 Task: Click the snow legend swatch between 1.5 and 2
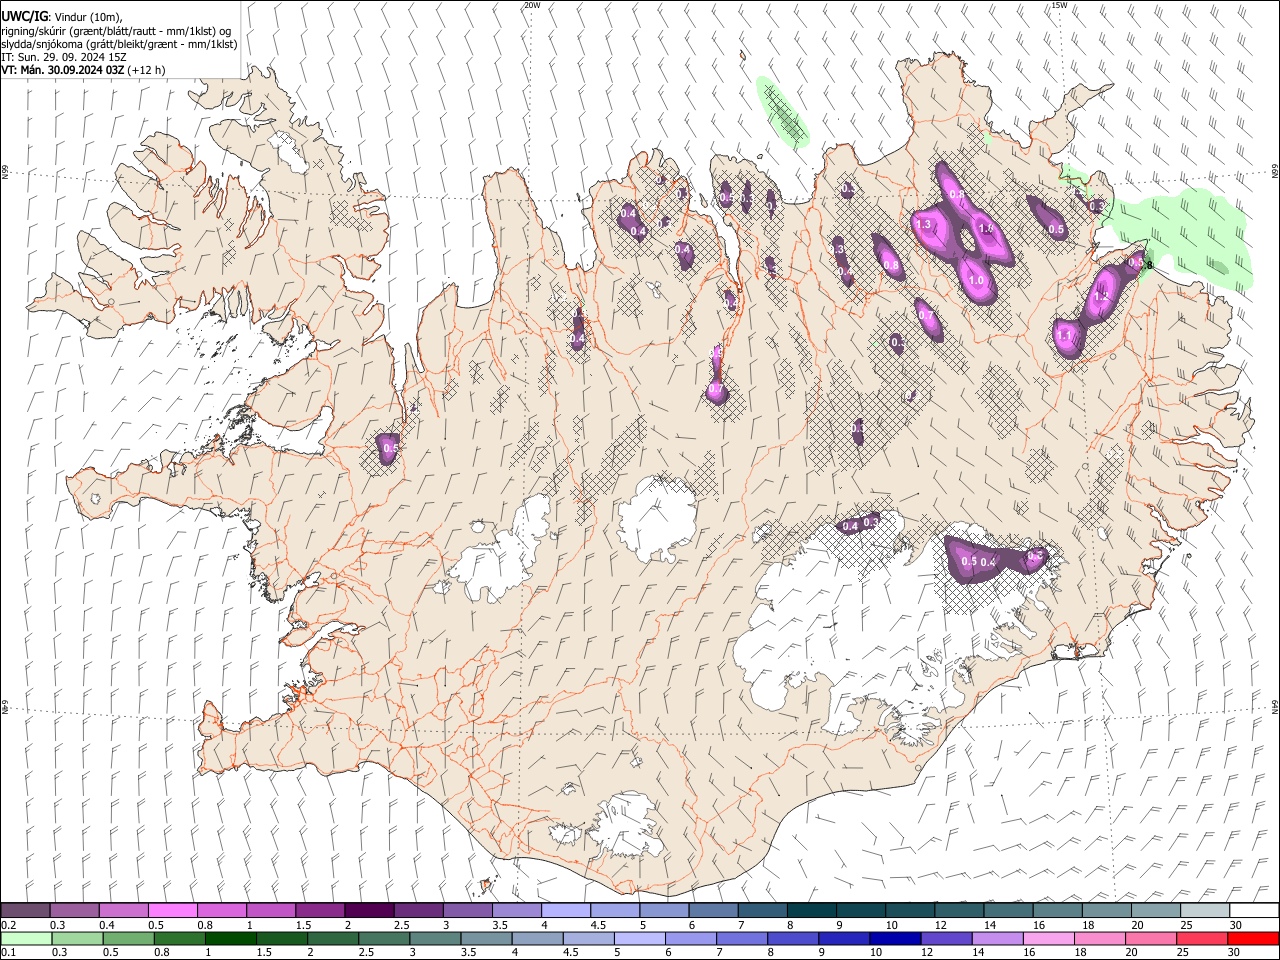320,910
